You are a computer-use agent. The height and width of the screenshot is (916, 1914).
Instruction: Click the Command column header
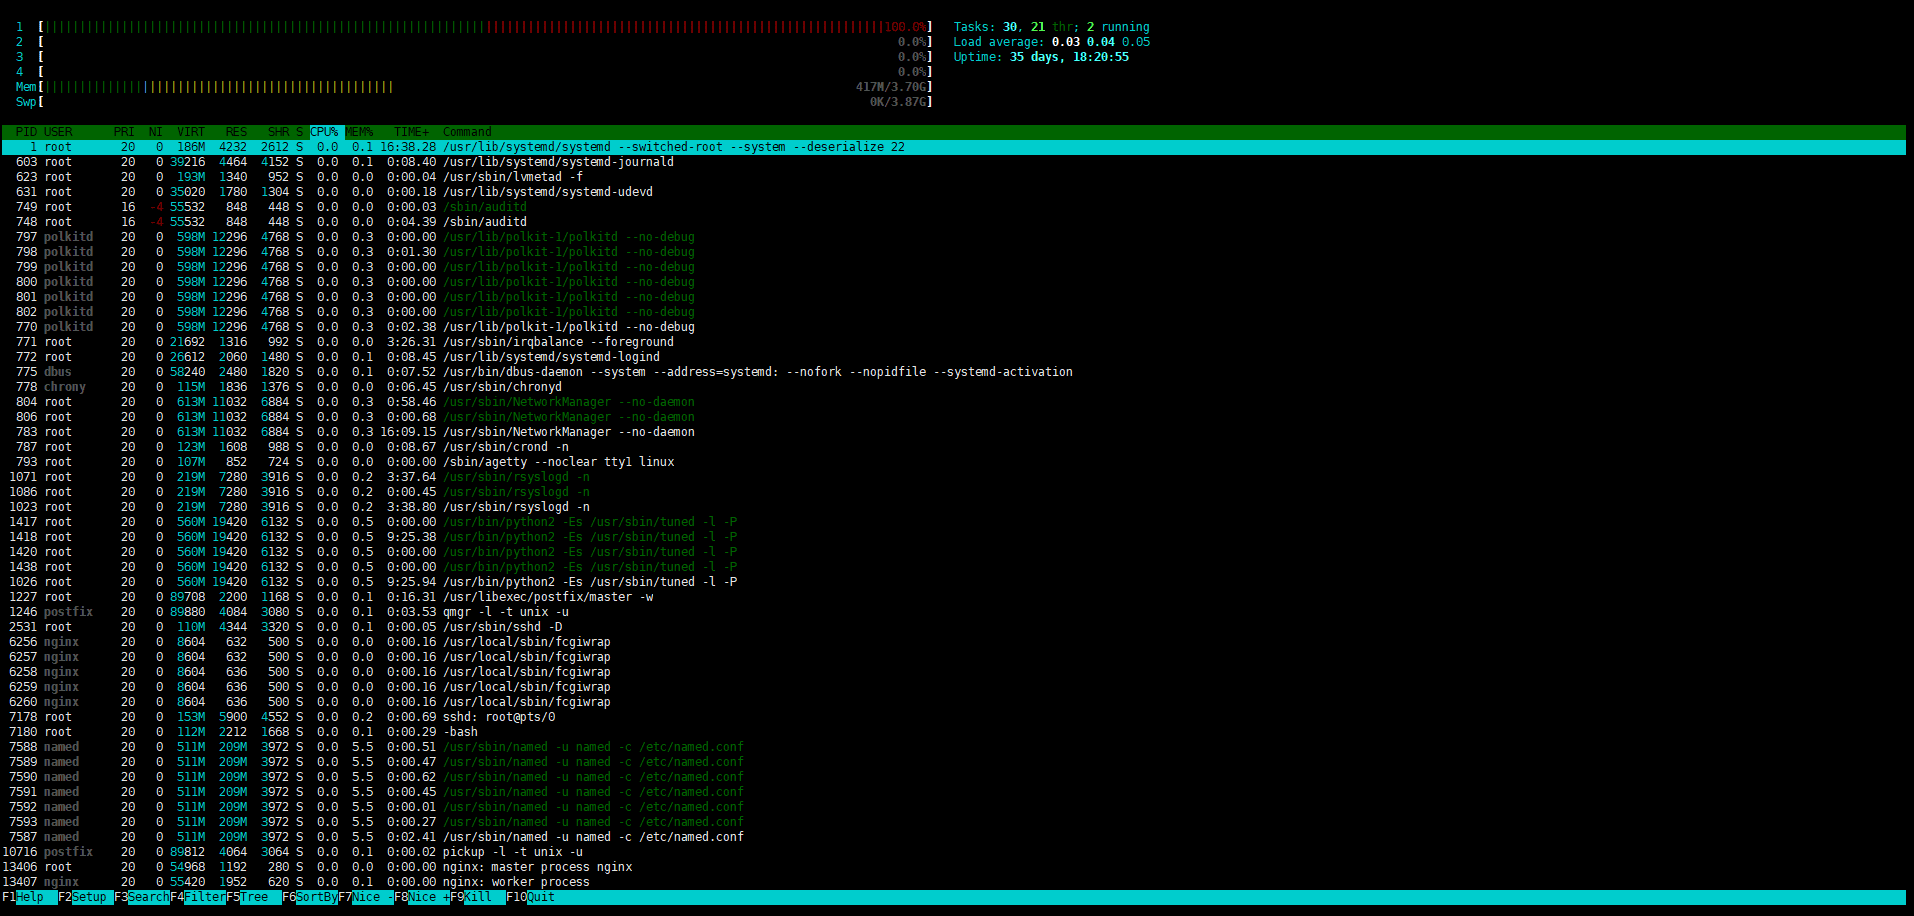(467, 132)
